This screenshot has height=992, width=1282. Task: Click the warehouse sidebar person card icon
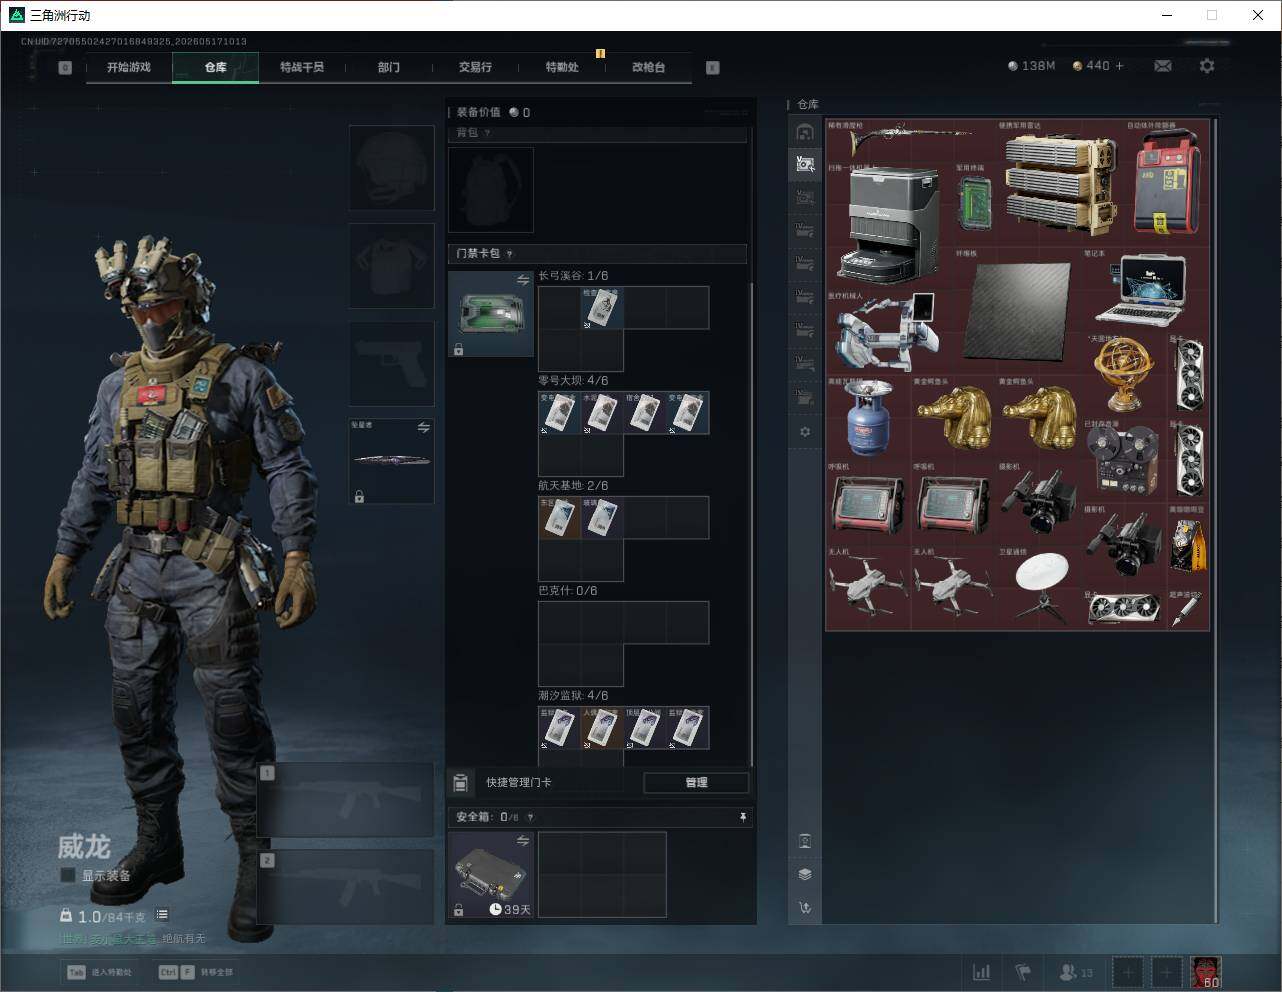(x=805, y=841)
